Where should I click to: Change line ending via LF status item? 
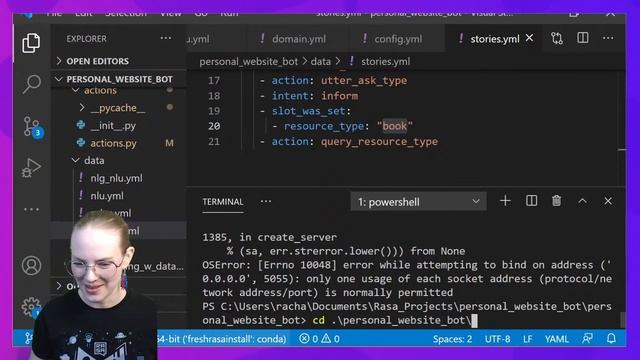click(527, 339)
